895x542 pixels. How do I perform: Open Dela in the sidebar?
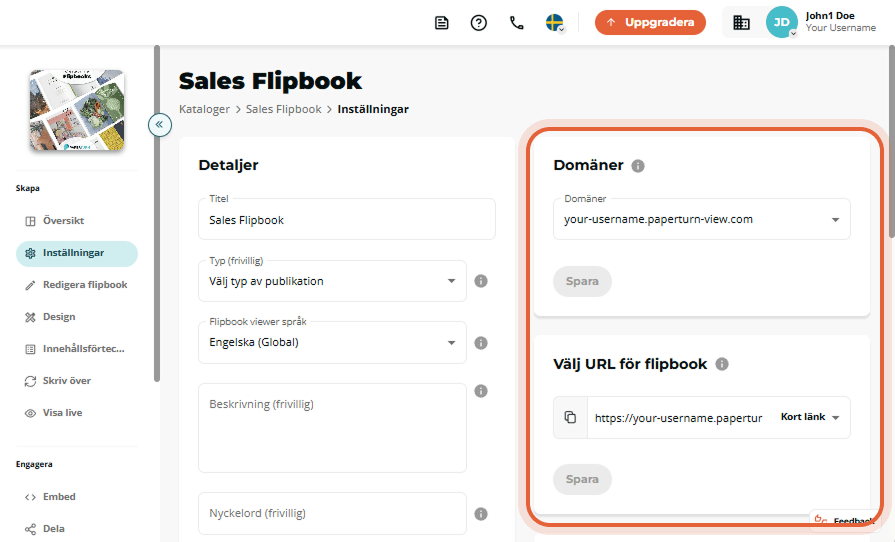click(76, 528)
